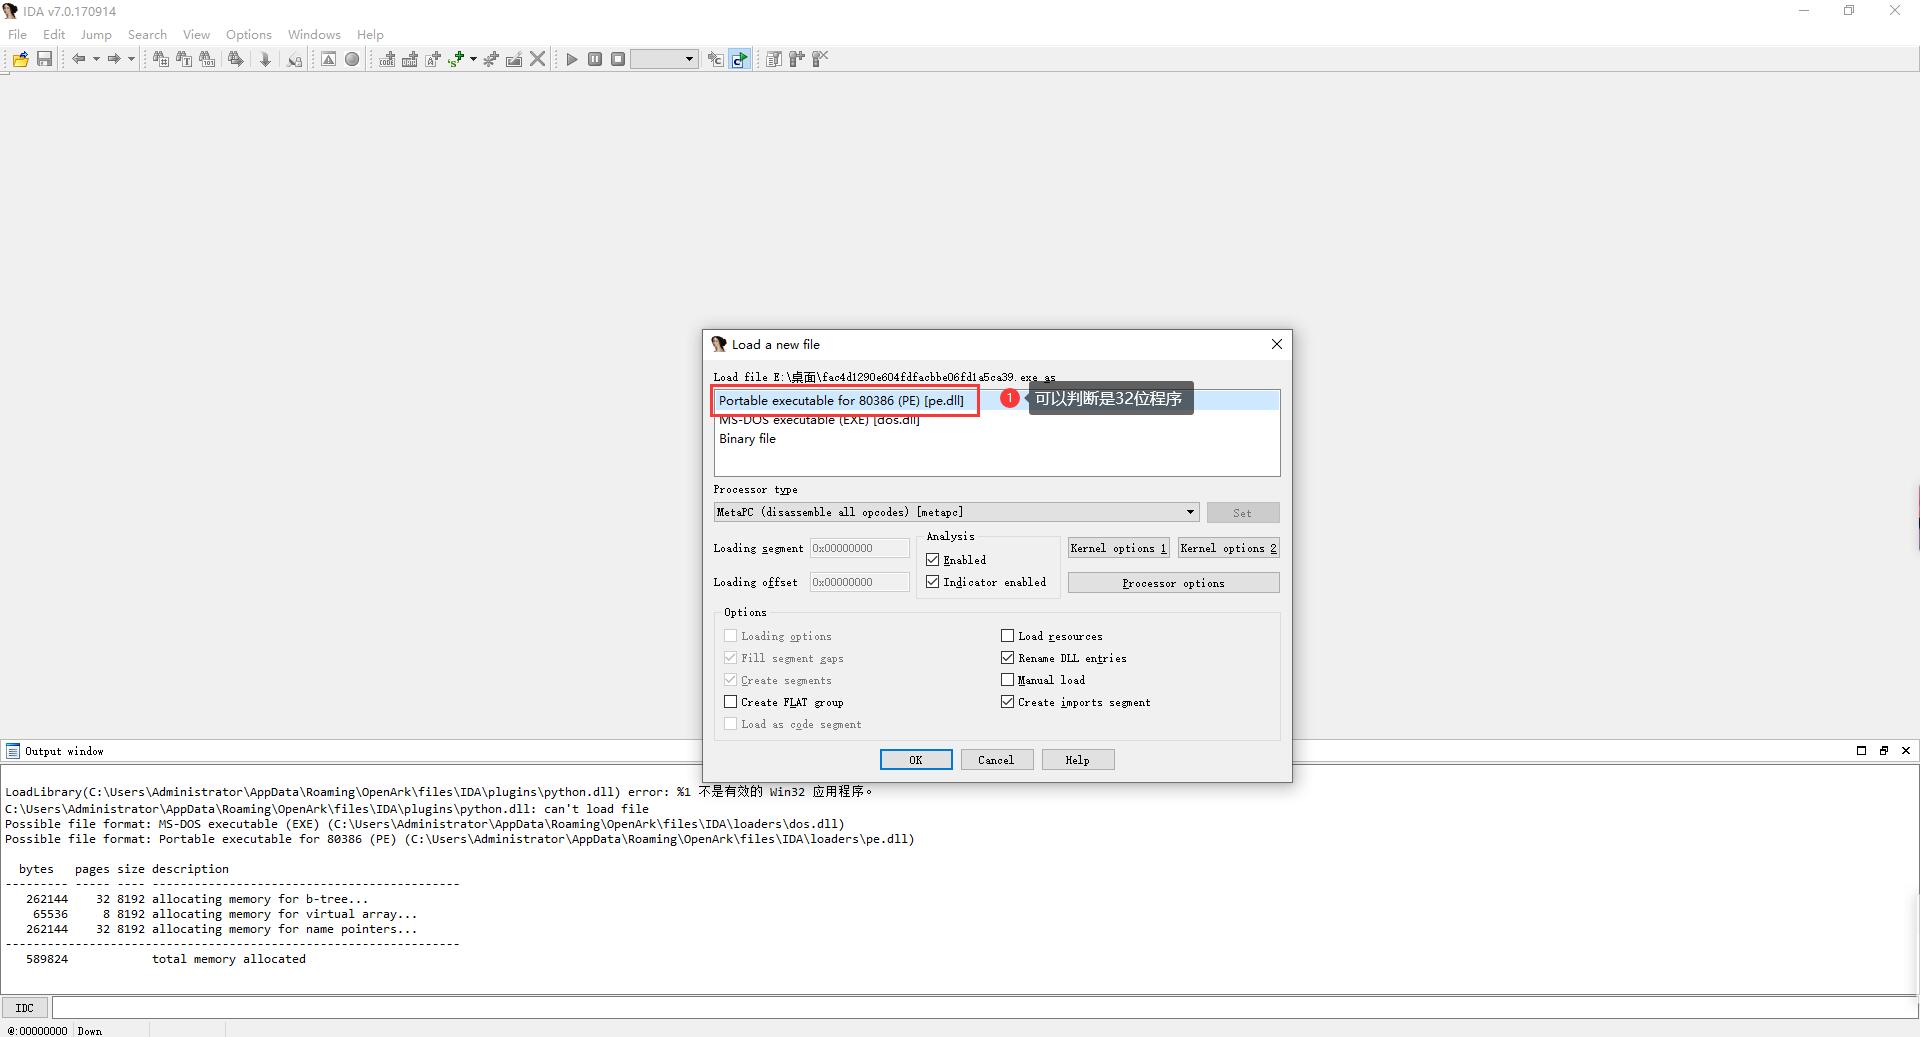Click the highlighted C with green arrow icon
The width and height of the screenshot is (1920, 1037).
(739, 59)
